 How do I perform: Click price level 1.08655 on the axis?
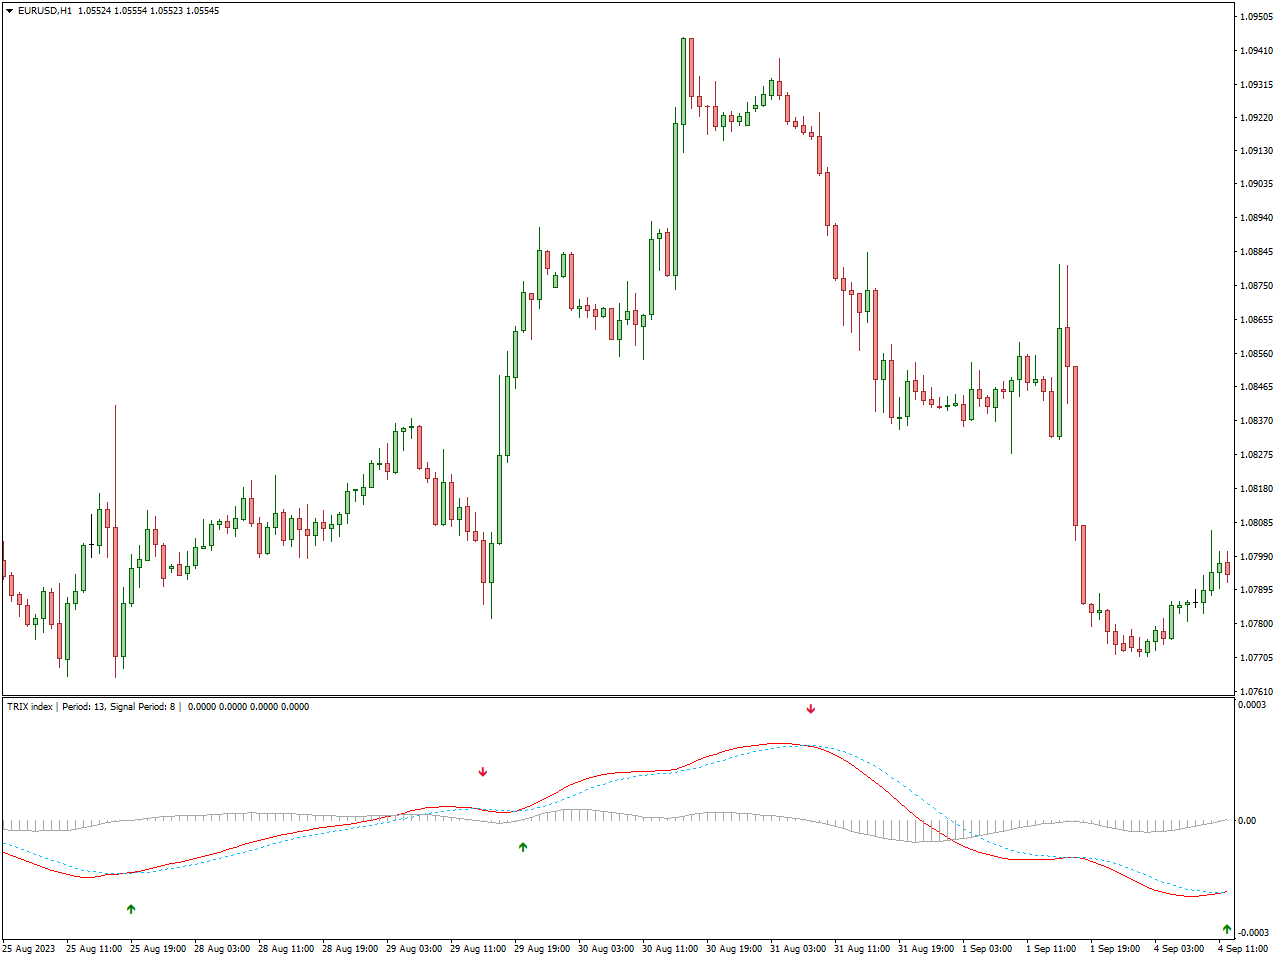(x=1256, y=320)
